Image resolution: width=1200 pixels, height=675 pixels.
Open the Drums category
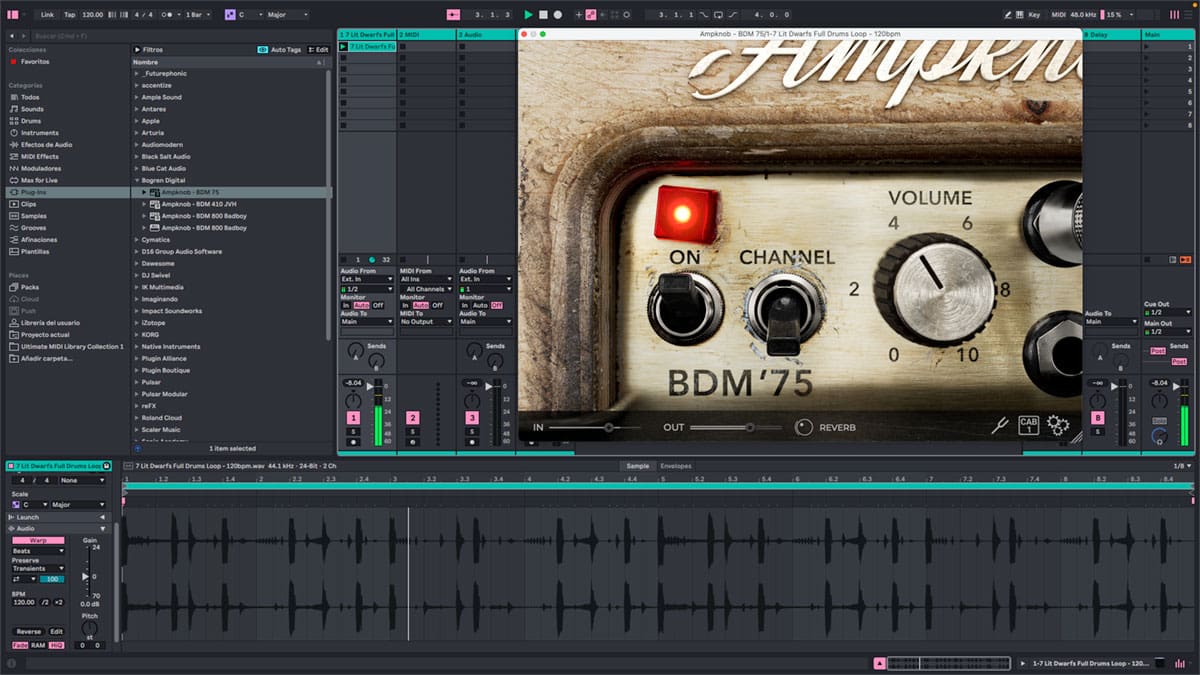(x=31, y=121)
